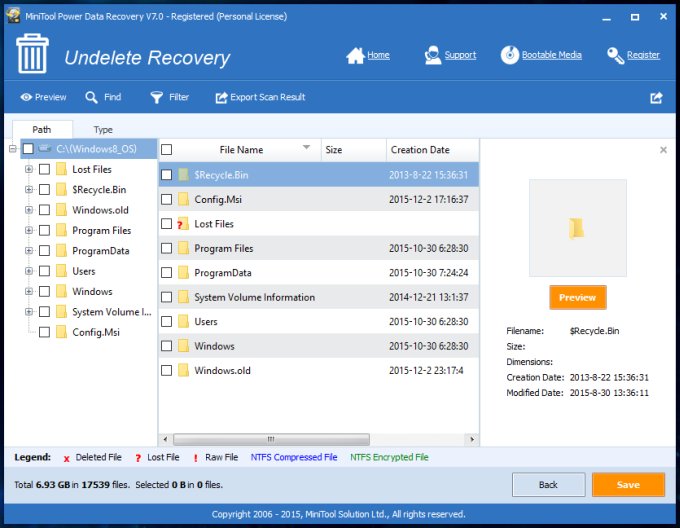Click the Back button
This screenshot has width=680, height=528.
coord(548,485)
